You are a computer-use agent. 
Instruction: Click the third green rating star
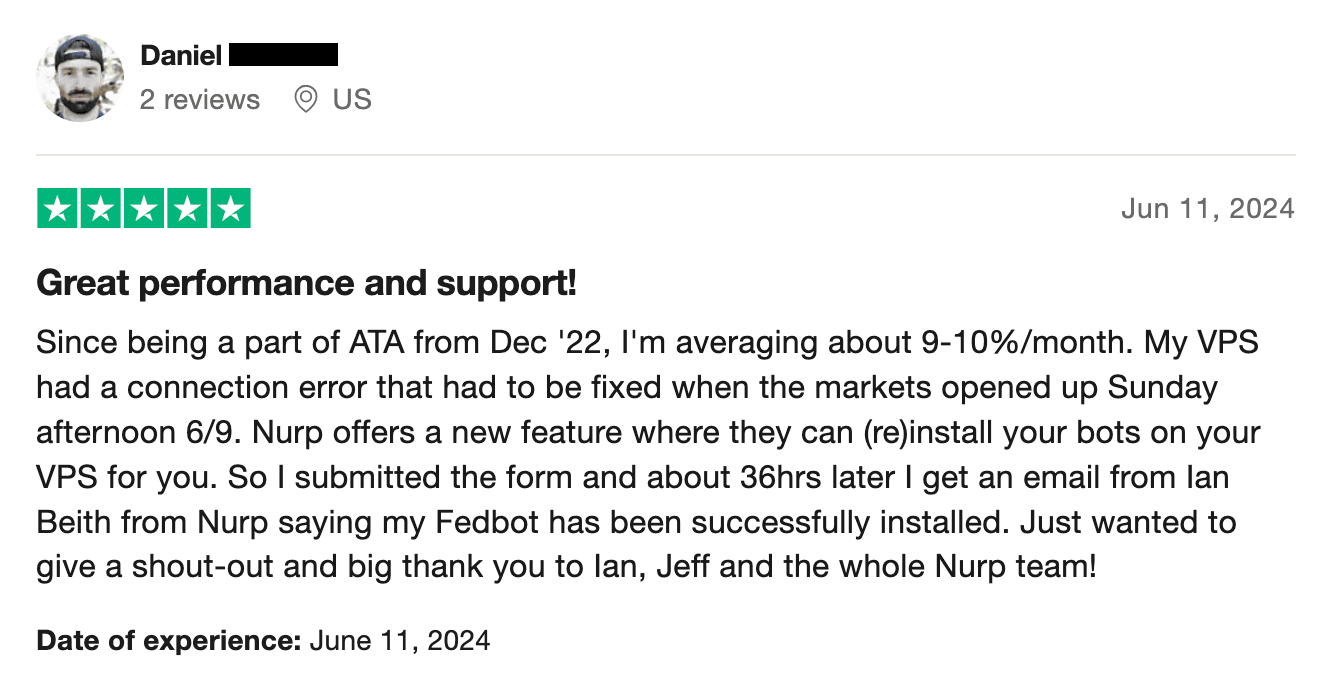144,208
